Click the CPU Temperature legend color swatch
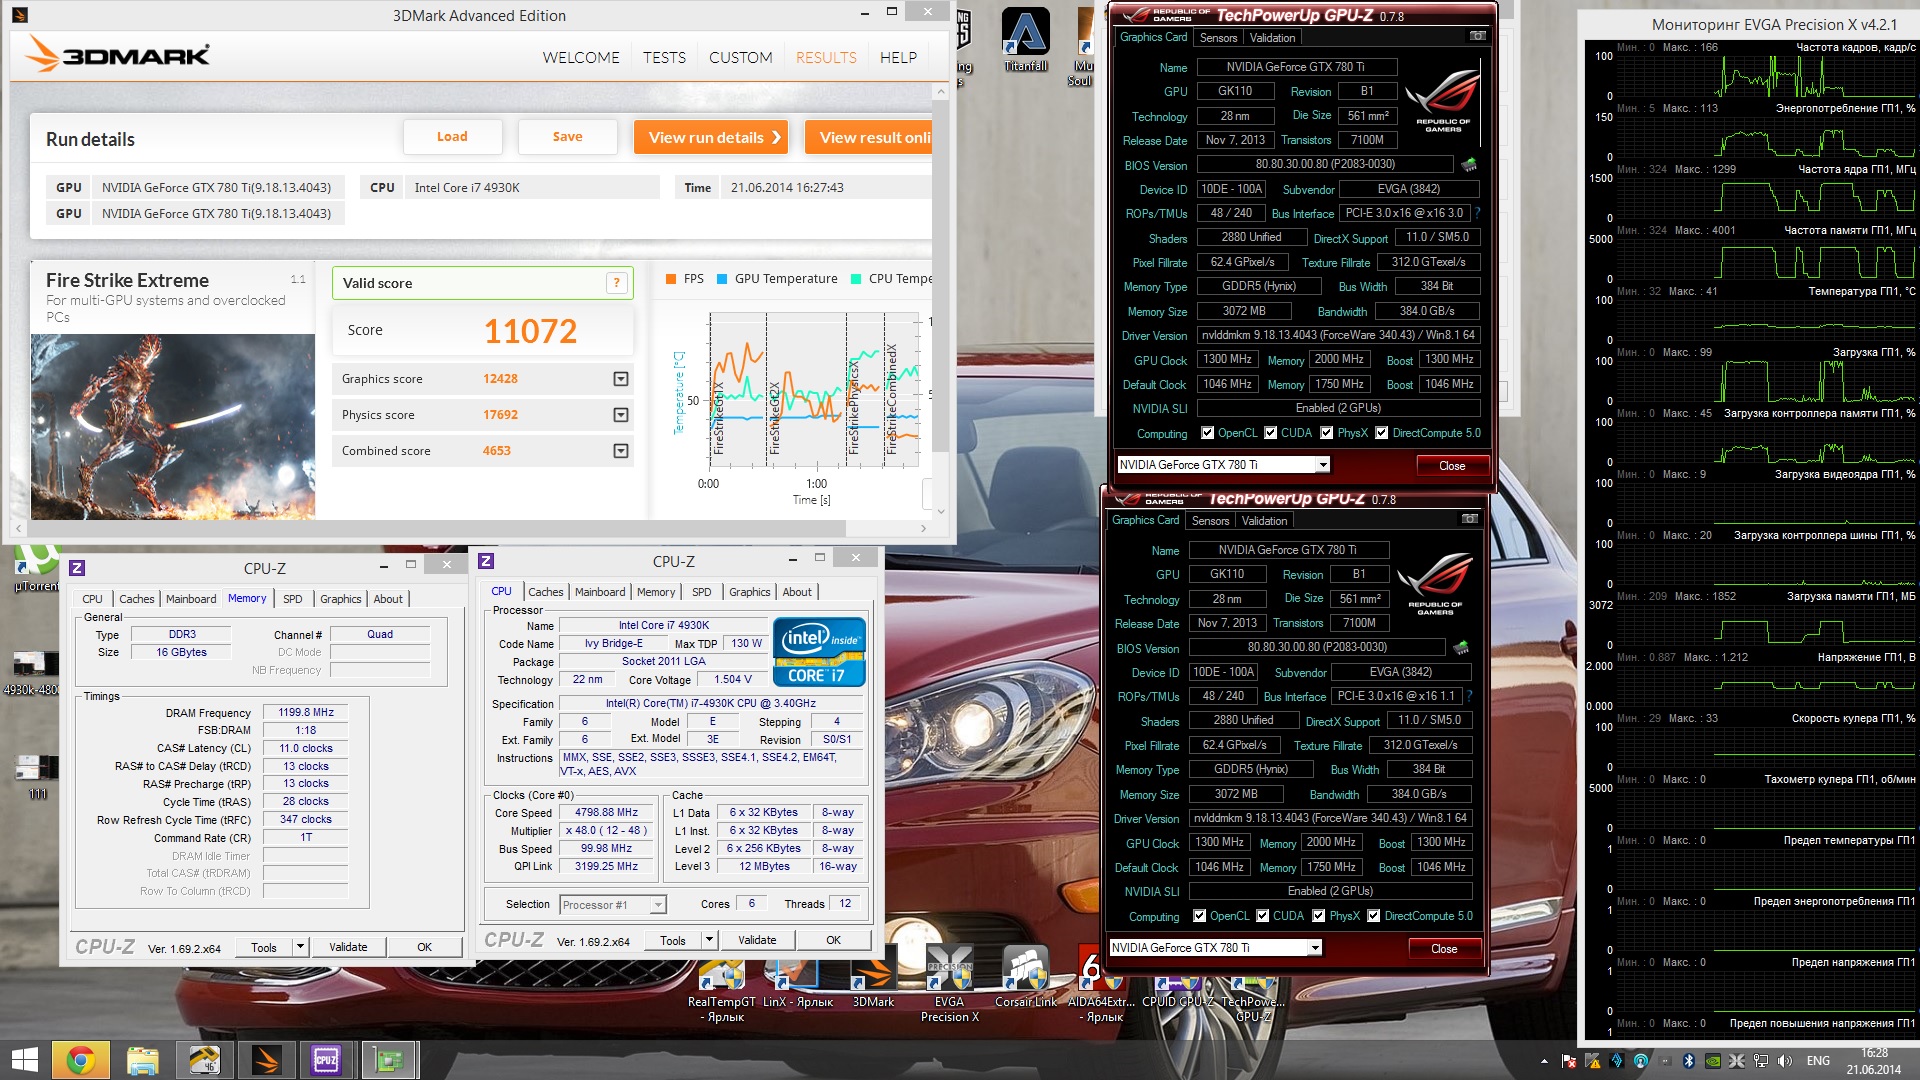This screenshot has width=1920, height=1080. pos(856,279)
